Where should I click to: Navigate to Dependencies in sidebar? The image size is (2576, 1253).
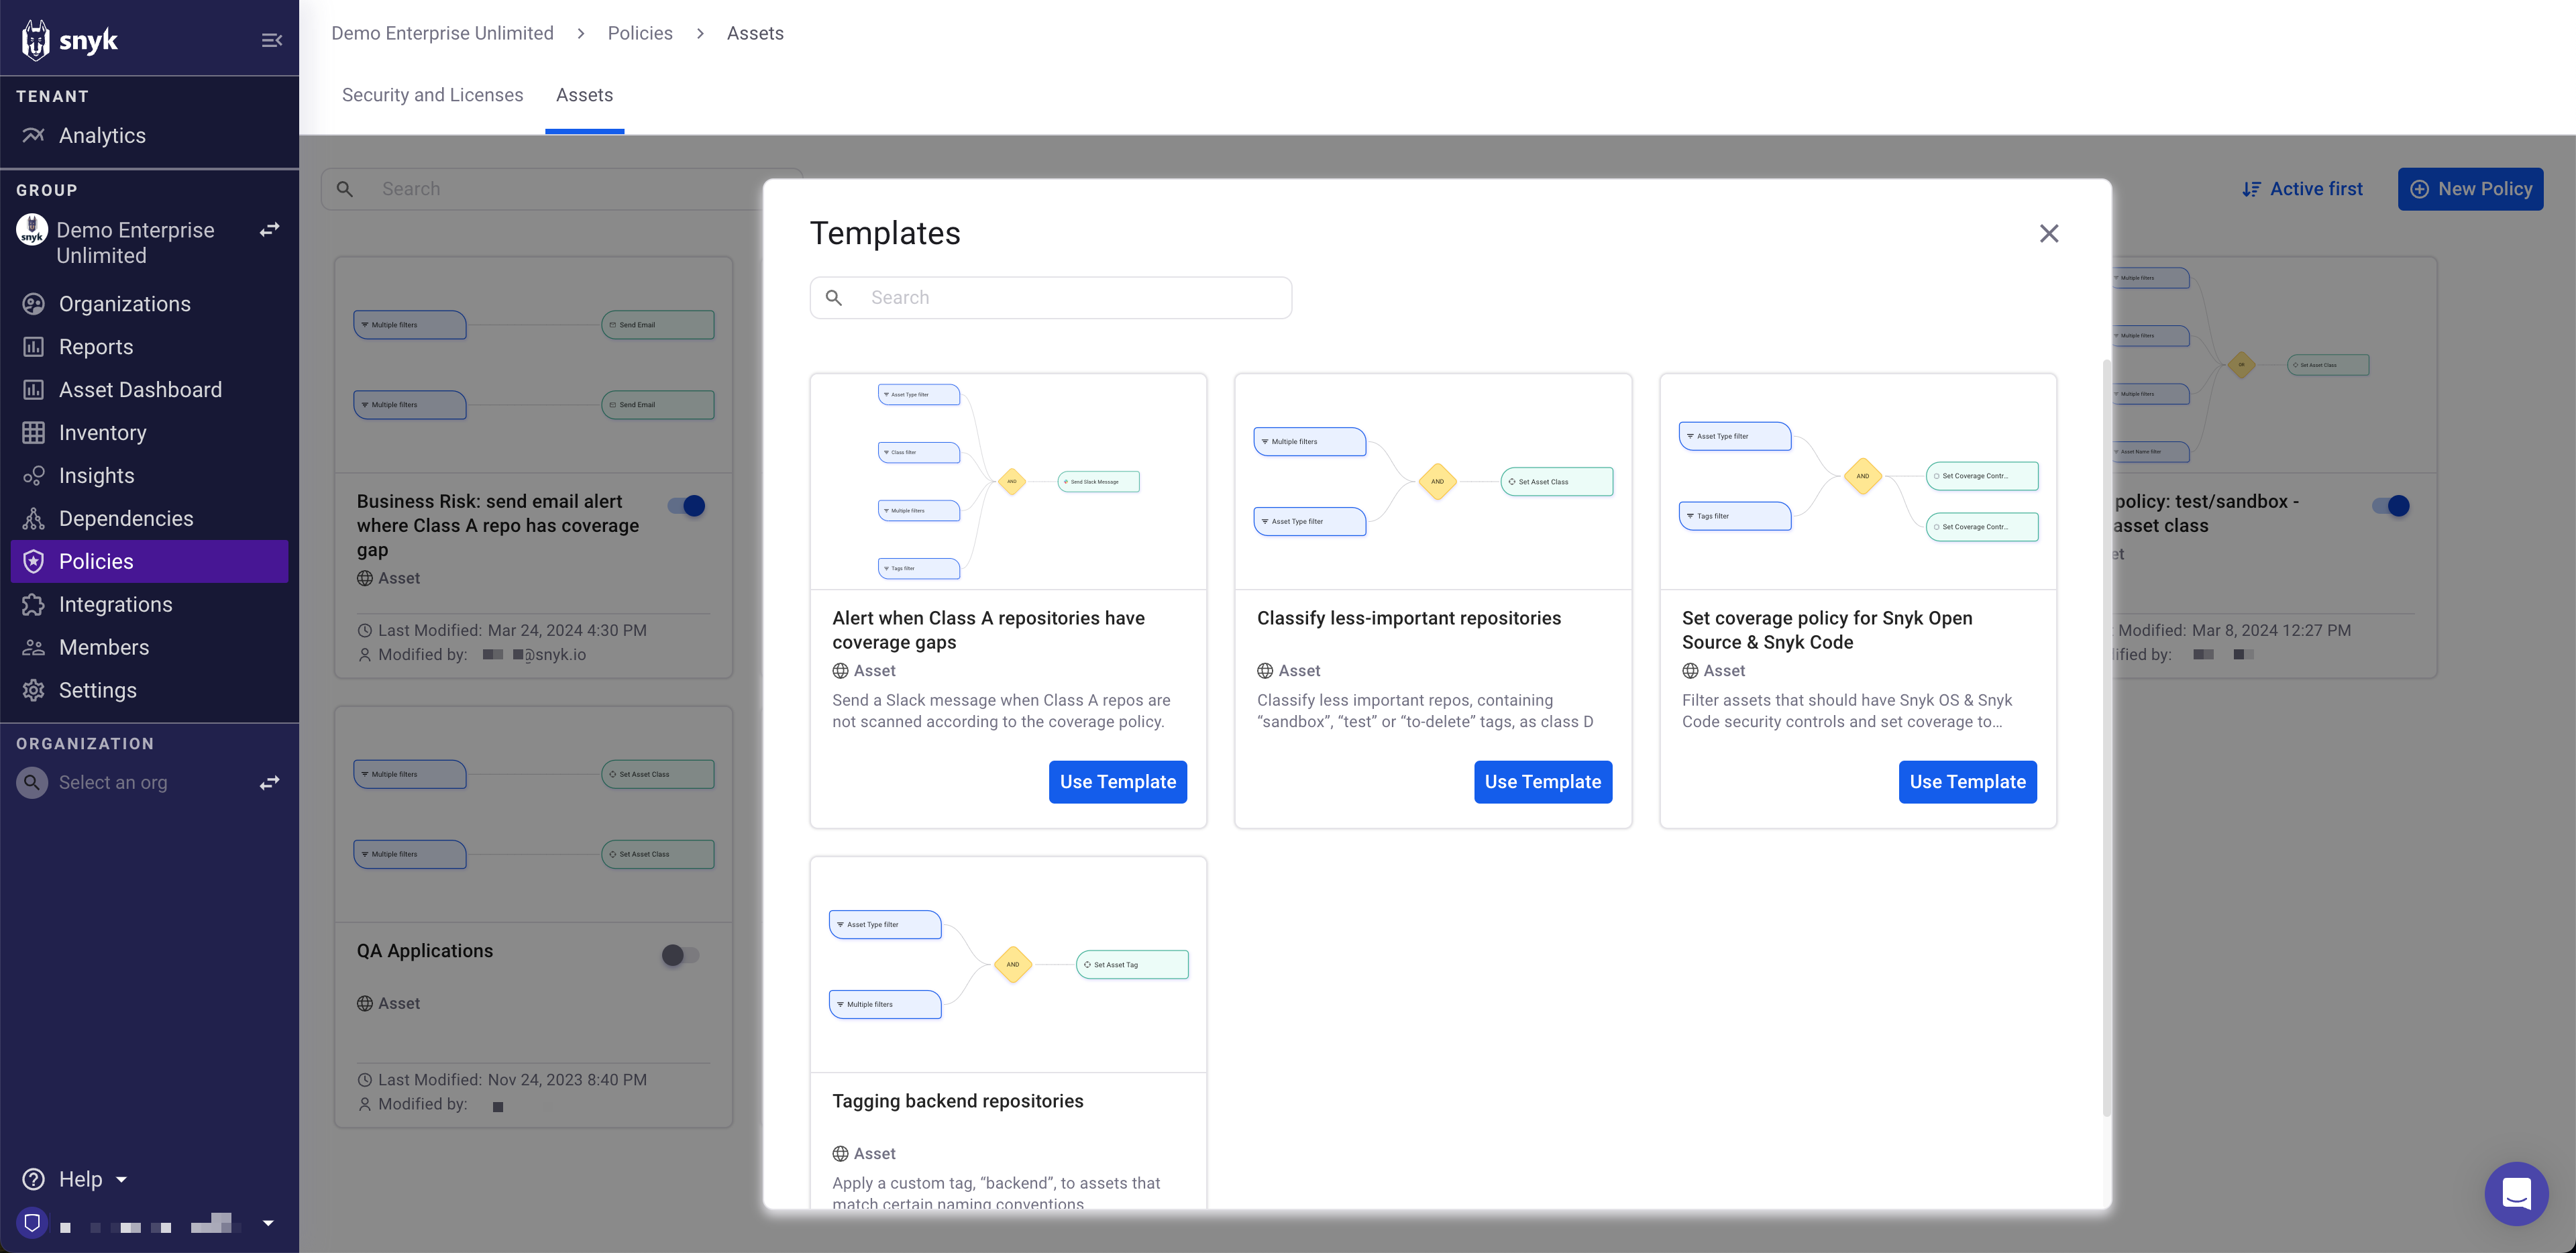(x=126, y=518)
